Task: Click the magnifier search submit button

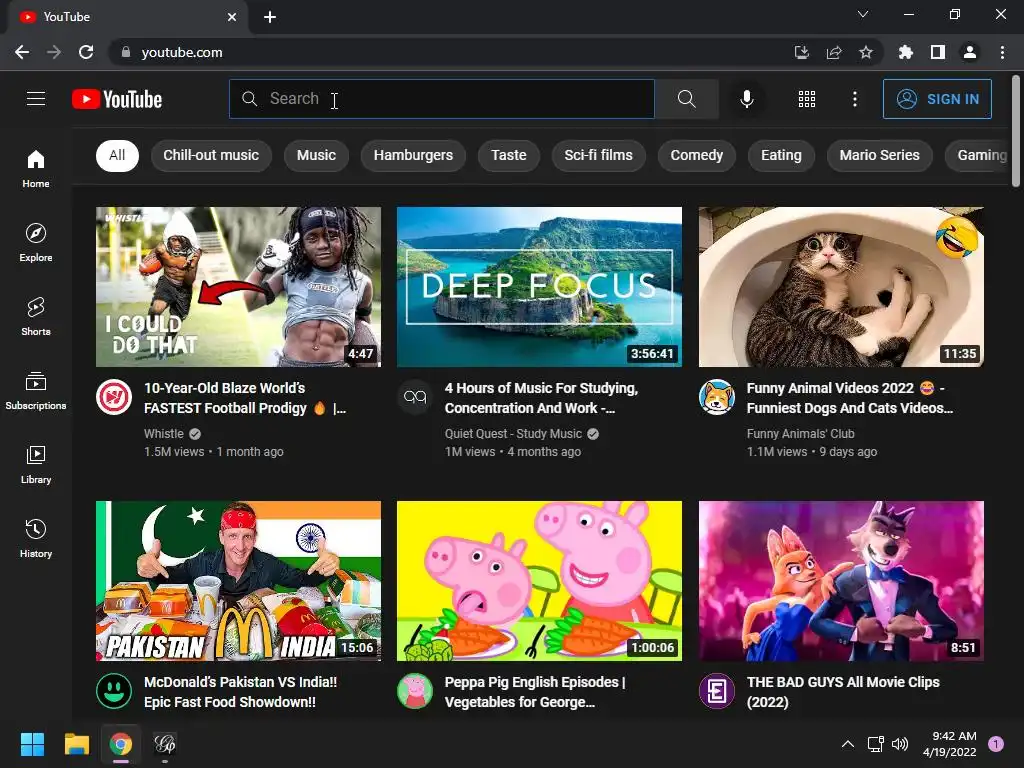Action: tap(686, 99)
